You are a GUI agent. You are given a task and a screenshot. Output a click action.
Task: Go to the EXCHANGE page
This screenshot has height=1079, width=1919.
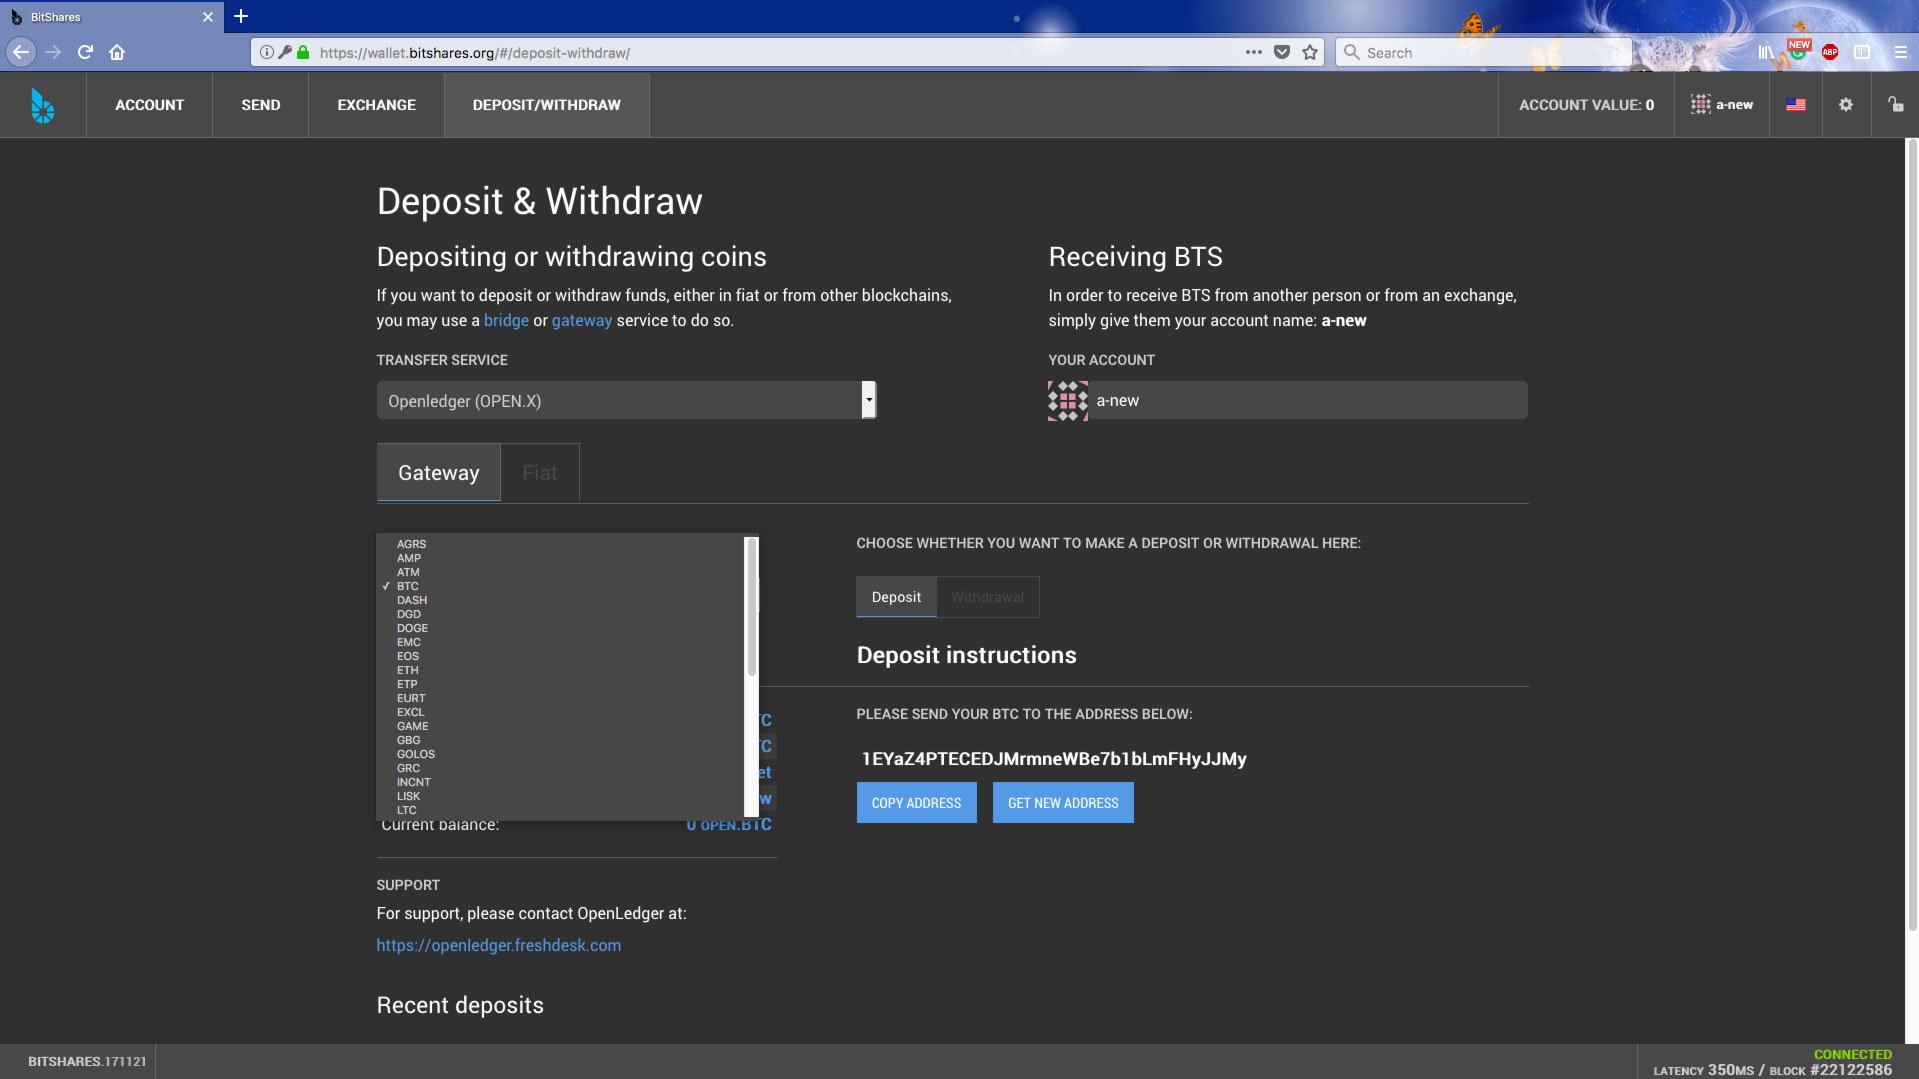[376, 105]
